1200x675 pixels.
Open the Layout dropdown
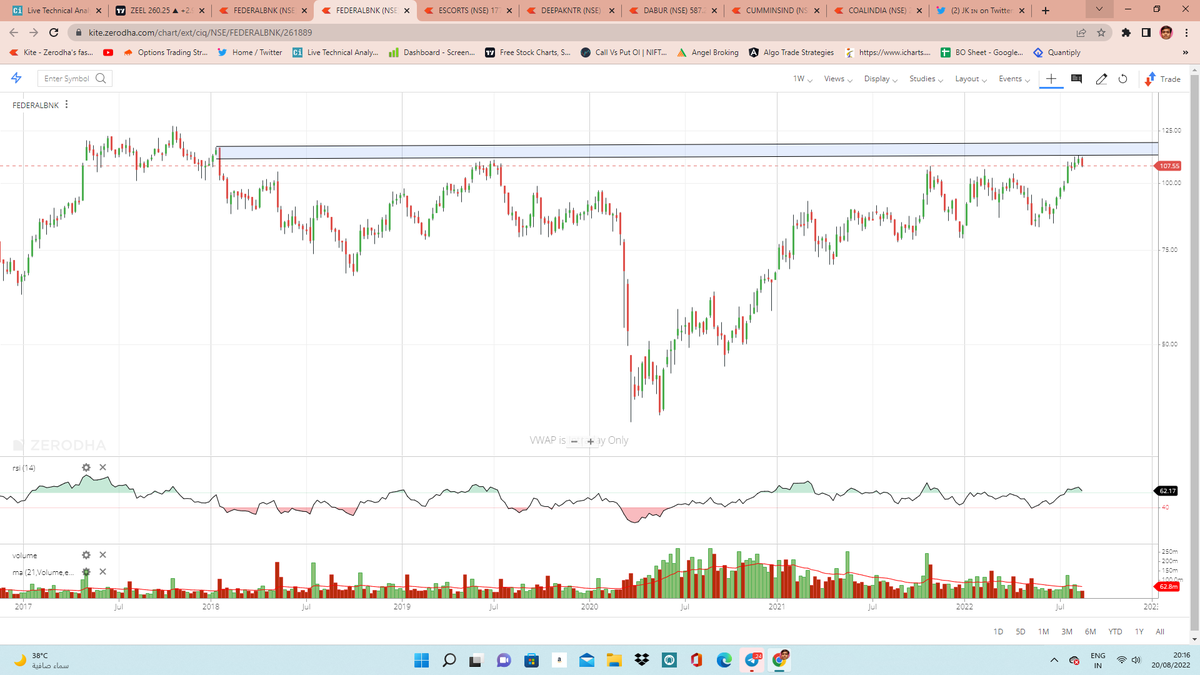970,78
